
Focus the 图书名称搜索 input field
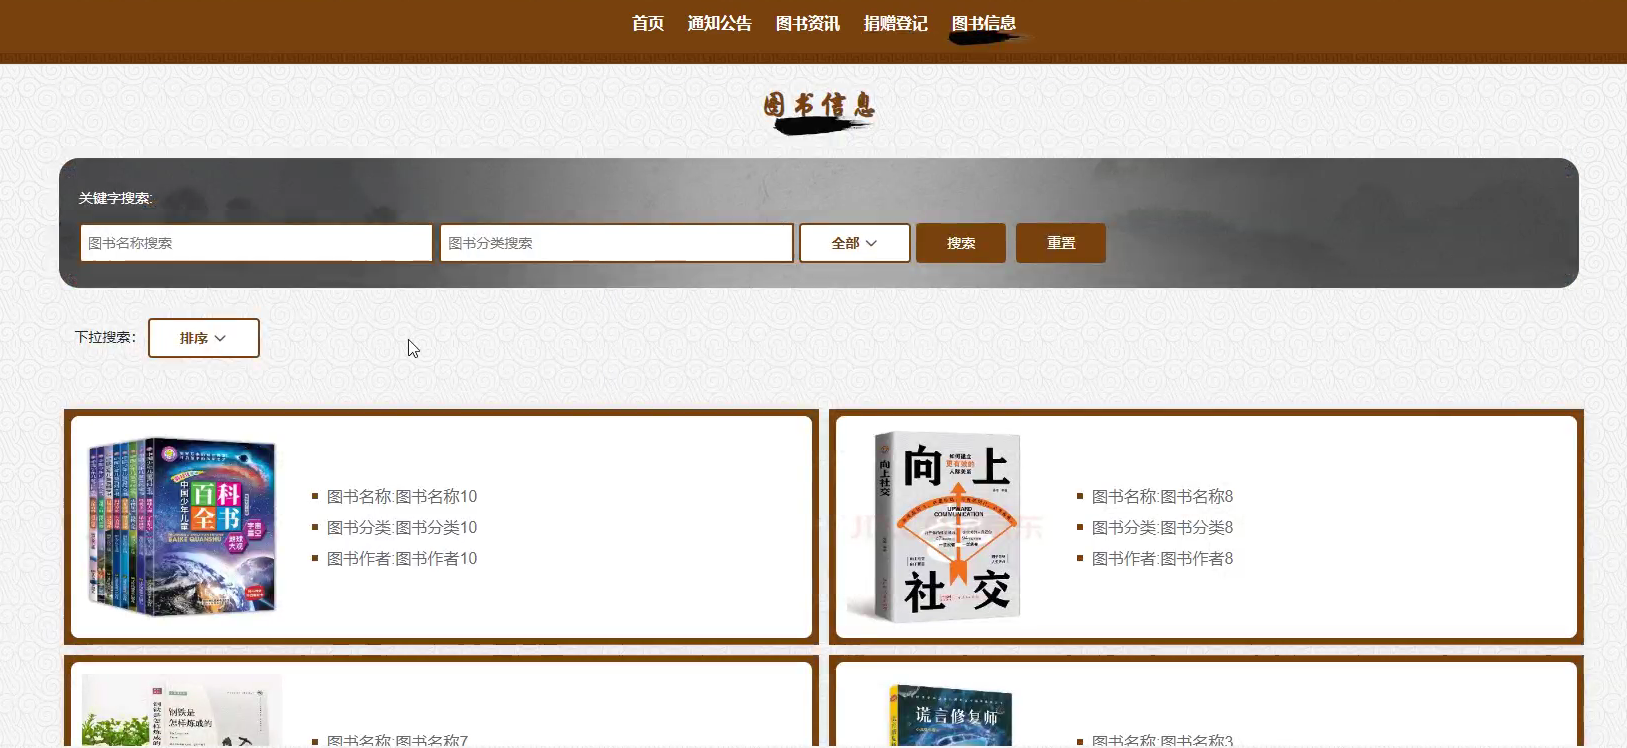pyautogui.click(x=256, y=243)
